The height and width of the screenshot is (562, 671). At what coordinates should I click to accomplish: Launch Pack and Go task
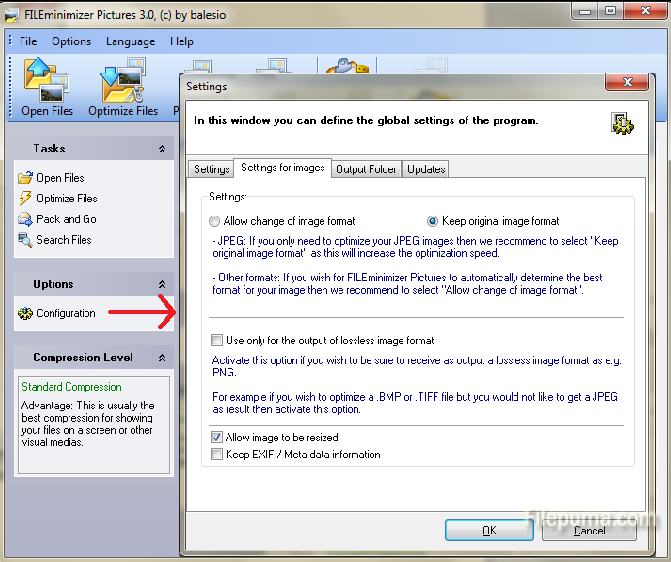pyautogui.click(x=65, y=219)
